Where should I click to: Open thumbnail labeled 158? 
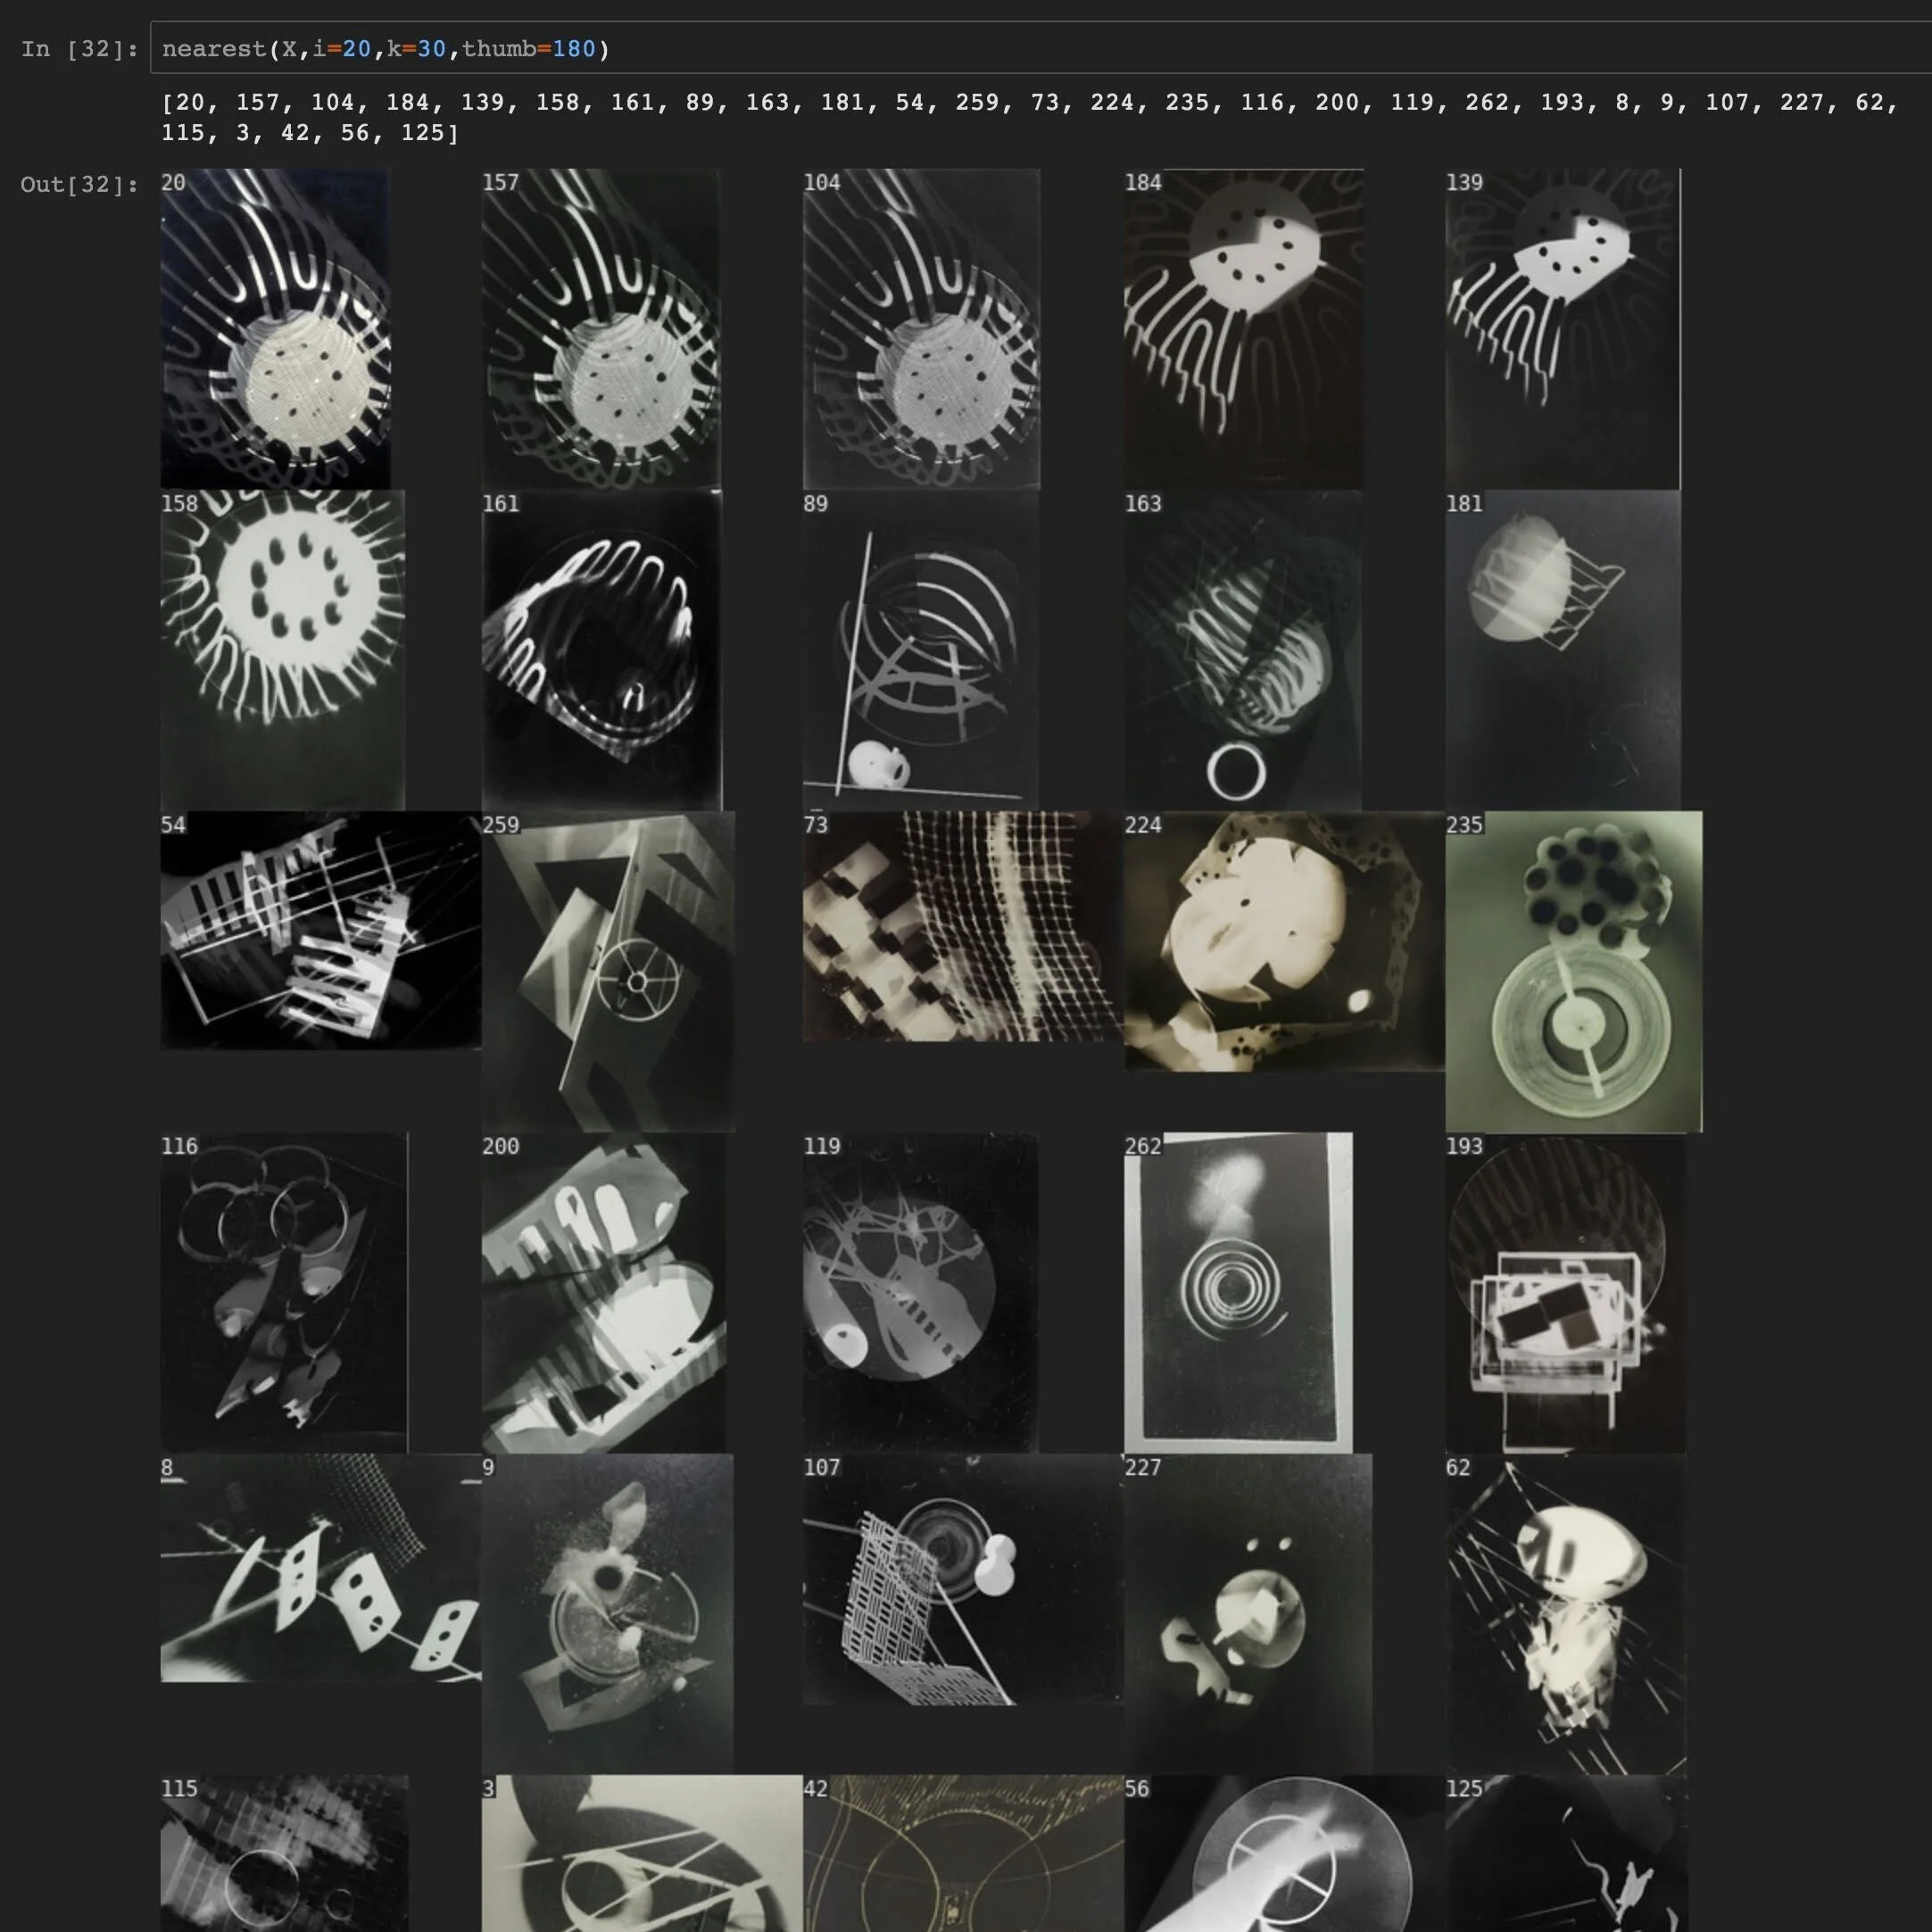pos(282,650)
